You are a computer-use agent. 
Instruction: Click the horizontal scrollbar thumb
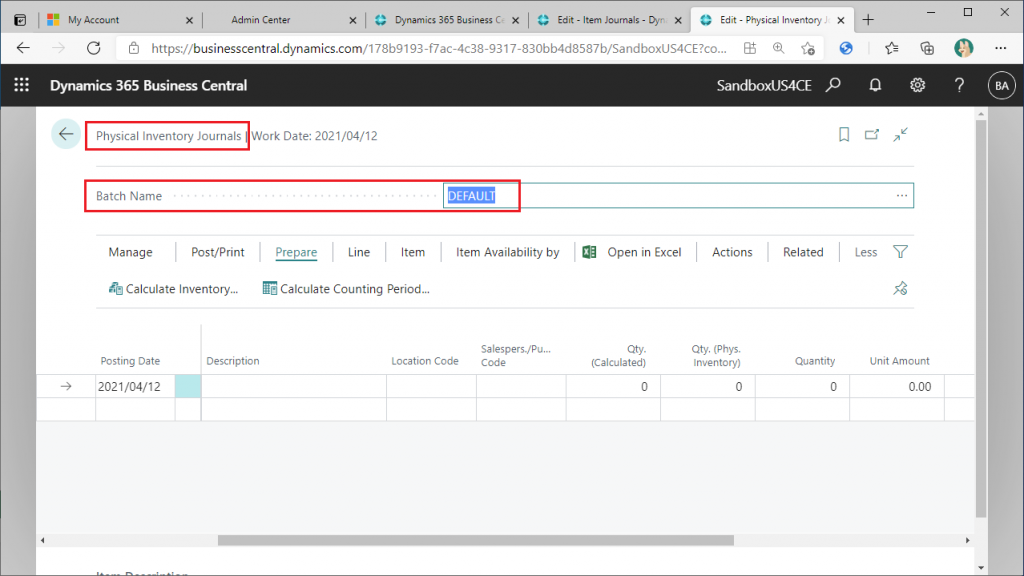[x=475, y=540]
